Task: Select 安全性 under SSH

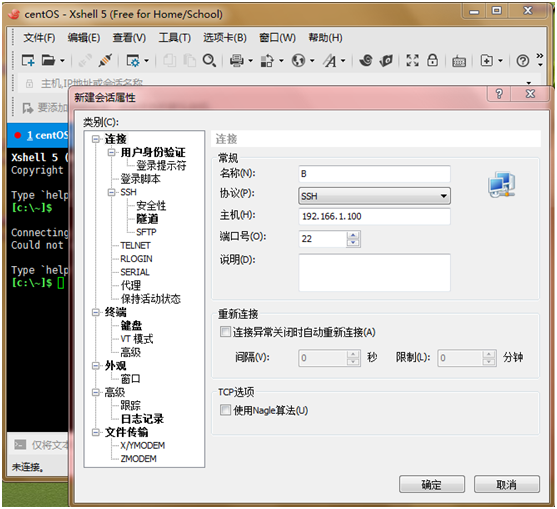Action: pyautogui.click(x=151, y=206)
